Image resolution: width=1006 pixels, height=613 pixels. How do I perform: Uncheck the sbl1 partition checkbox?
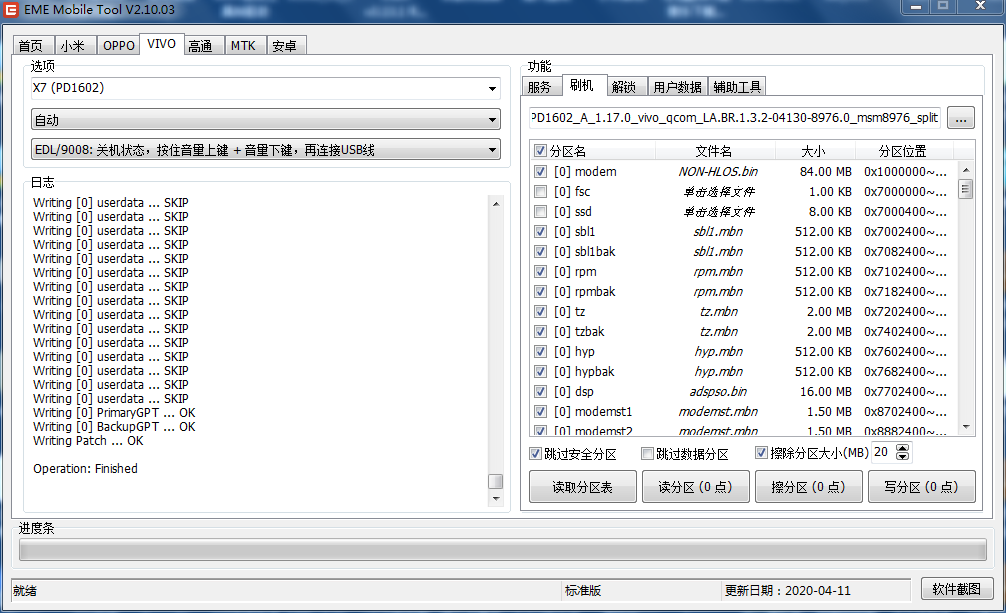(540, 231)
